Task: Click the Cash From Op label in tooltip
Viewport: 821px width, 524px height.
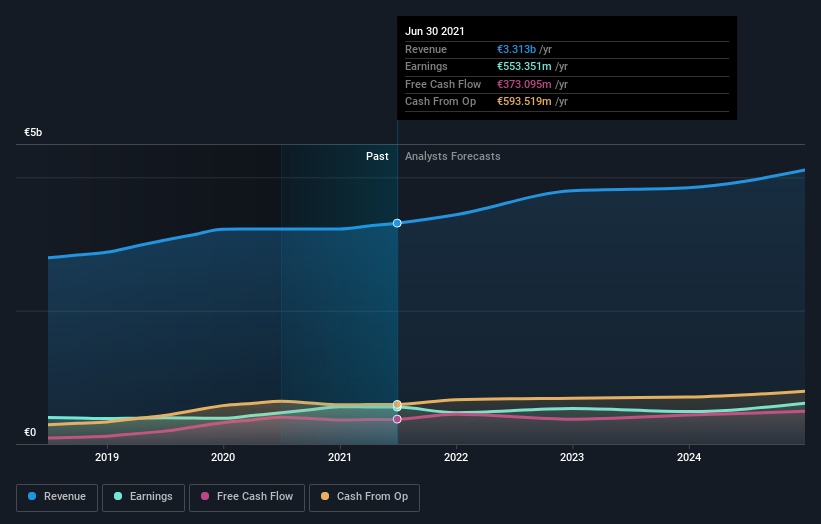Action: click(440, 102)
